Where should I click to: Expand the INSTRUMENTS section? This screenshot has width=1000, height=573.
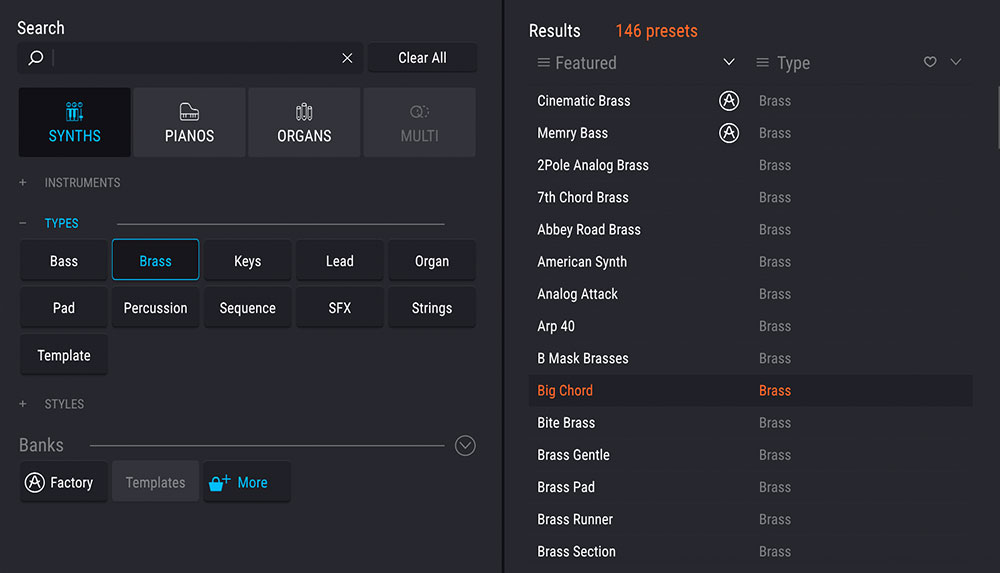point(23,183)
